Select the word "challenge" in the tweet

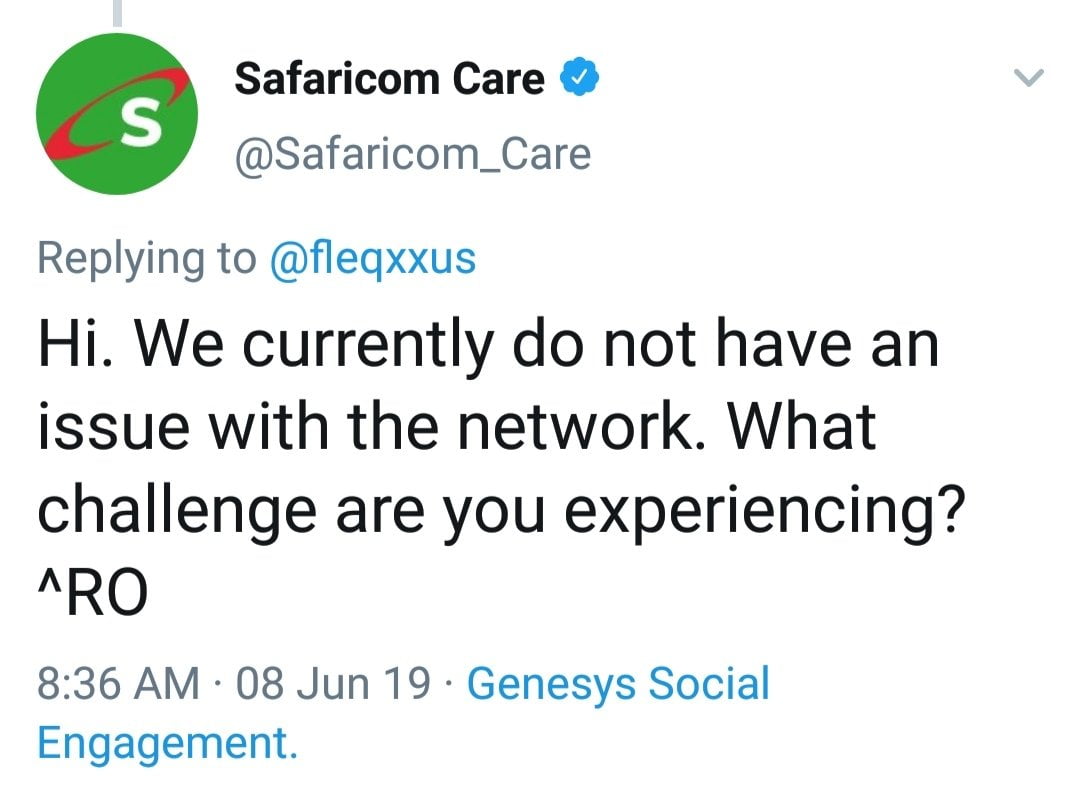(x=177, y=513)
